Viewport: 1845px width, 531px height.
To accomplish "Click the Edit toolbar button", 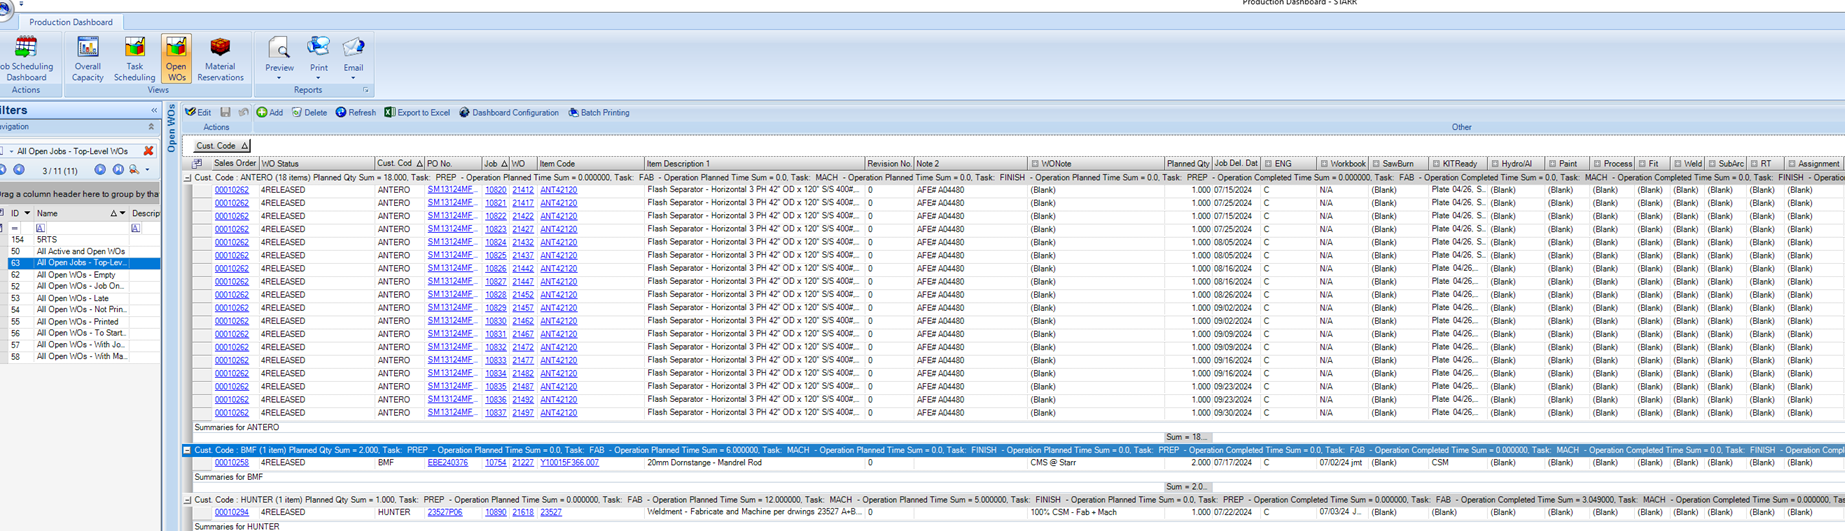I will [x=198, y=113].
